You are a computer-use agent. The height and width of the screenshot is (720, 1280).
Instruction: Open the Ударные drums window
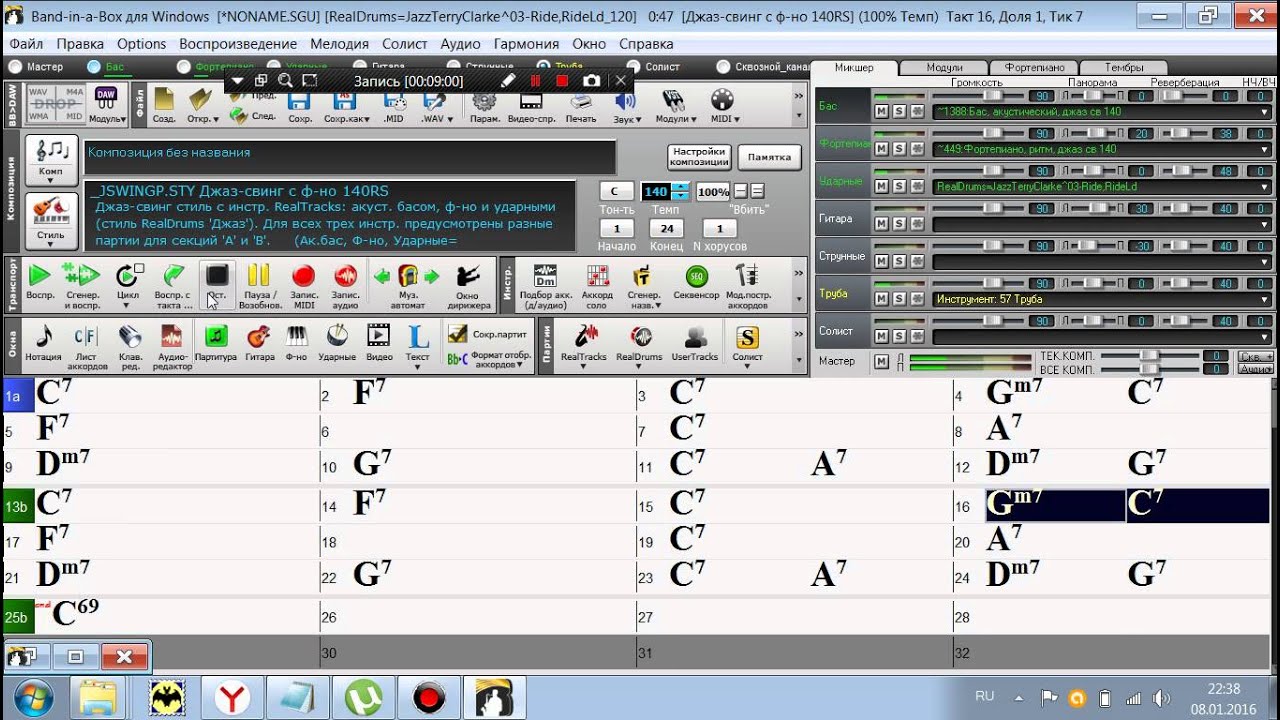pos(337,345)
